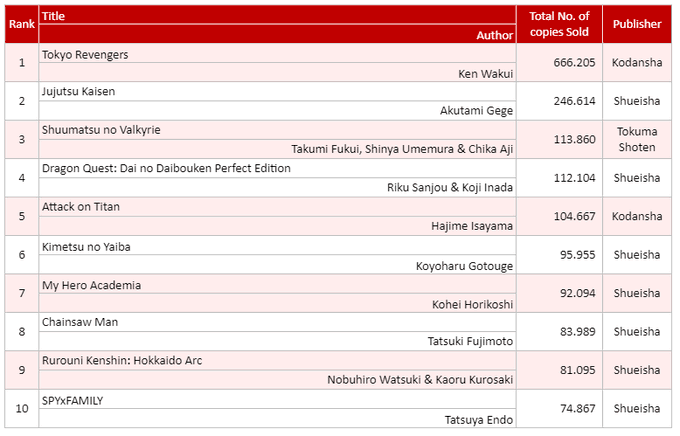This screenshot has width=680, height=436.
Task: Click Kodansha publisher in Attack on Titan row
Action: click(637, 216)
